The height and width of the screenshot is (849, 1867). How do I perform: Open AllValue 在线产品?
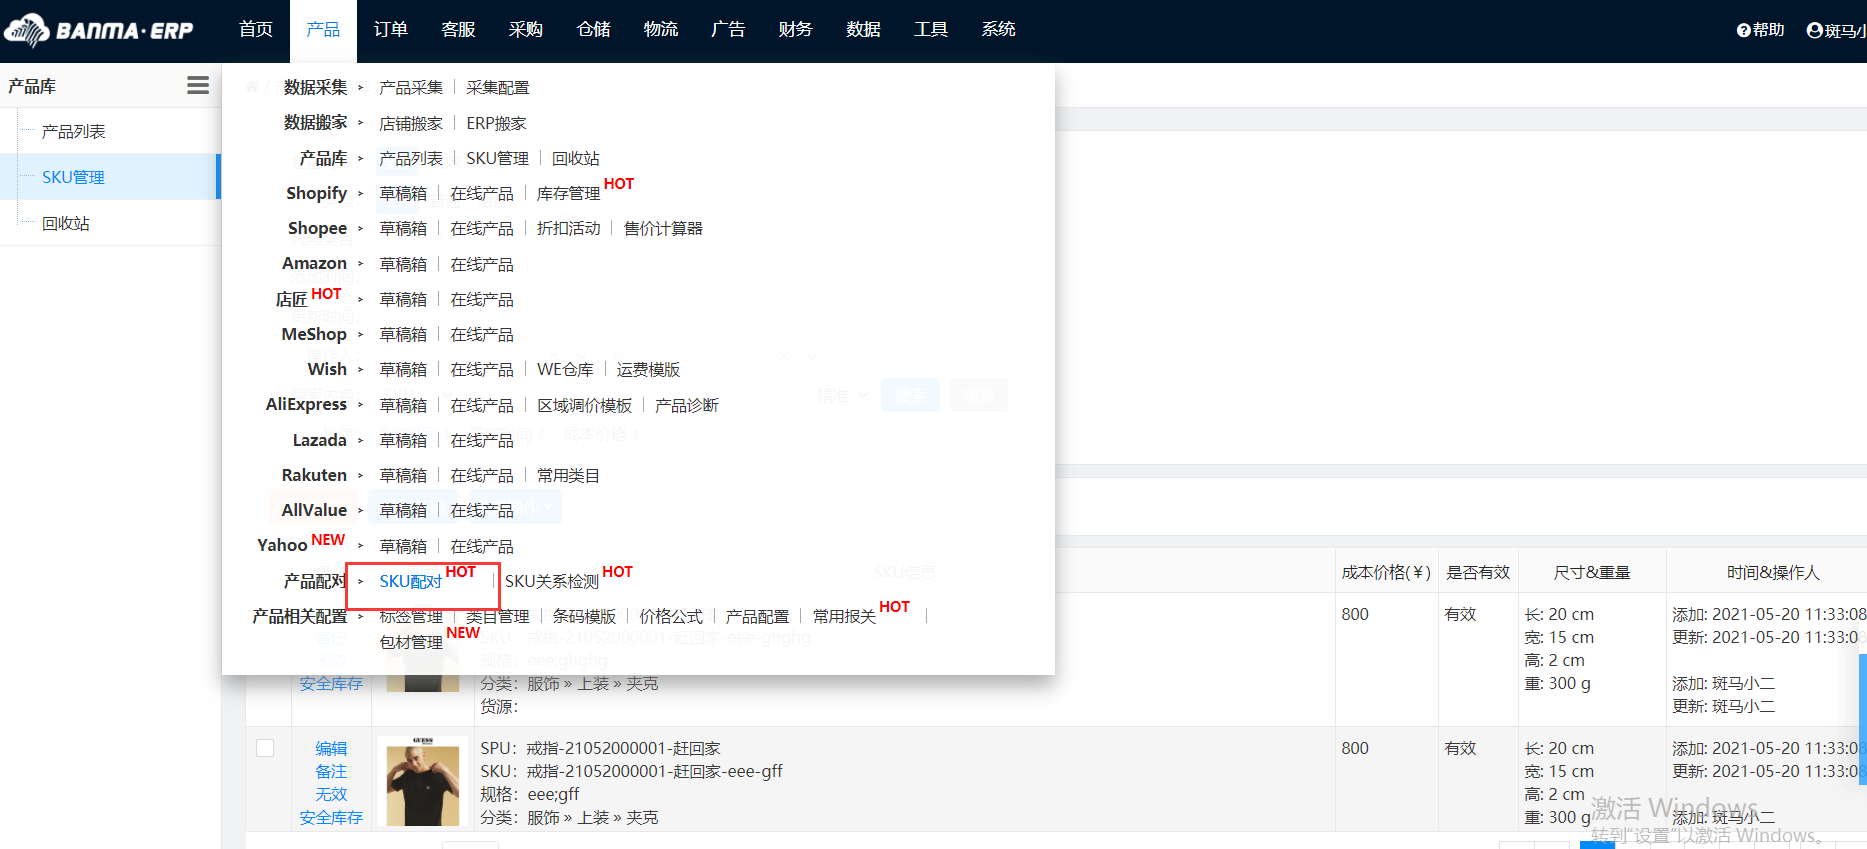pos(482,510)
